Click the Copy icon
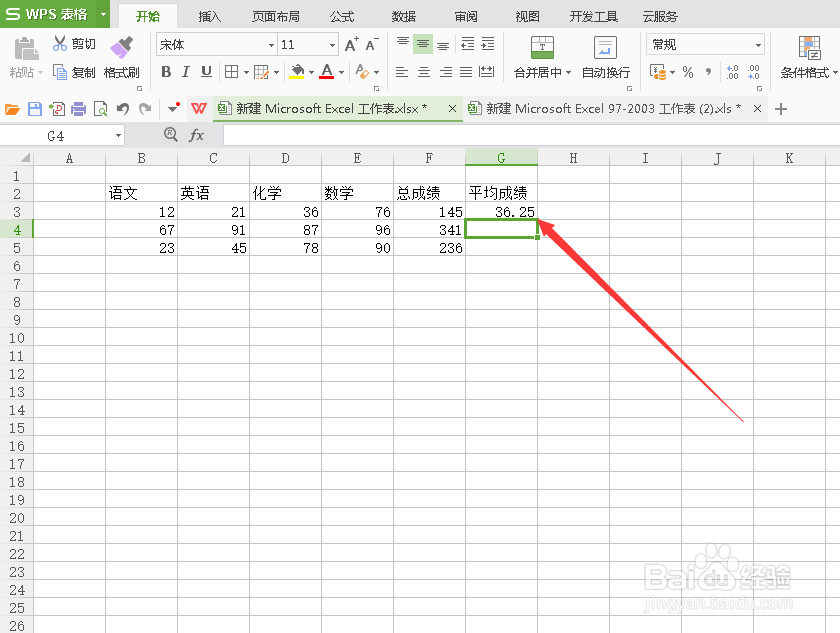 pyautogui.click(x=59, y=72)
